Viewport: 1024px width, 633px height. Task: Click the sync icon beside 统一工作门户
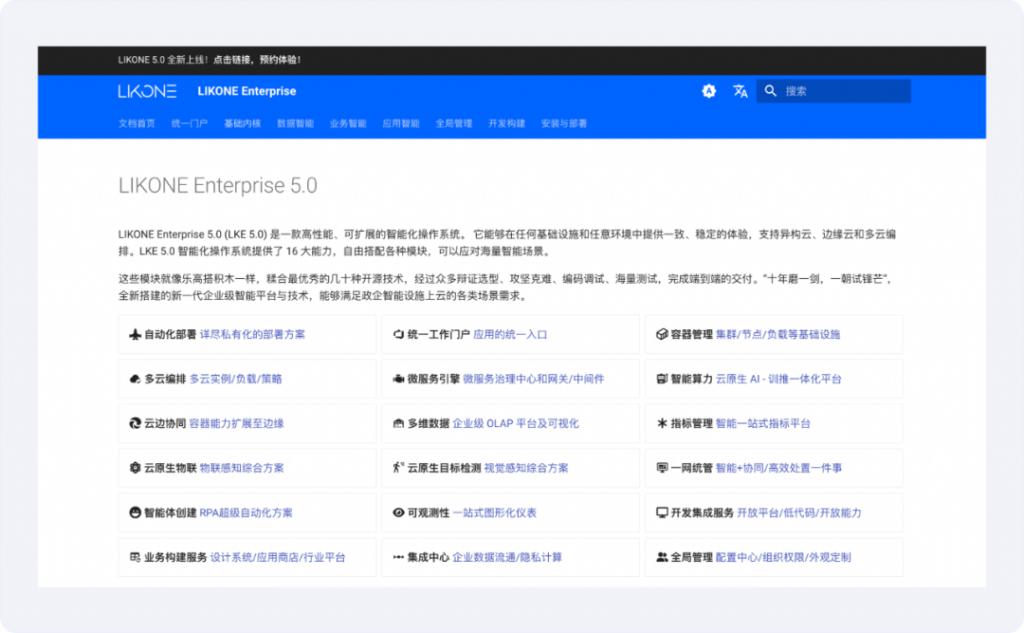coord(398,334)
